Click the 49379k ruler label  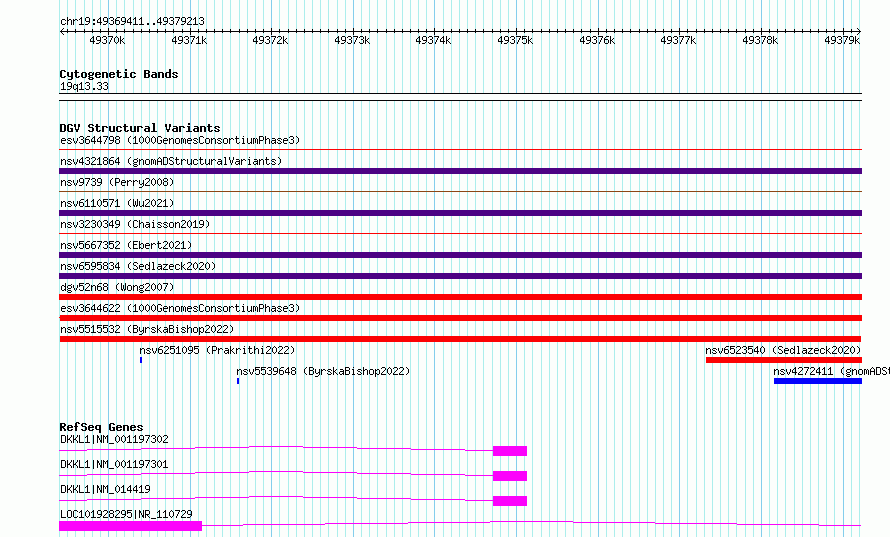pos(842,40)
